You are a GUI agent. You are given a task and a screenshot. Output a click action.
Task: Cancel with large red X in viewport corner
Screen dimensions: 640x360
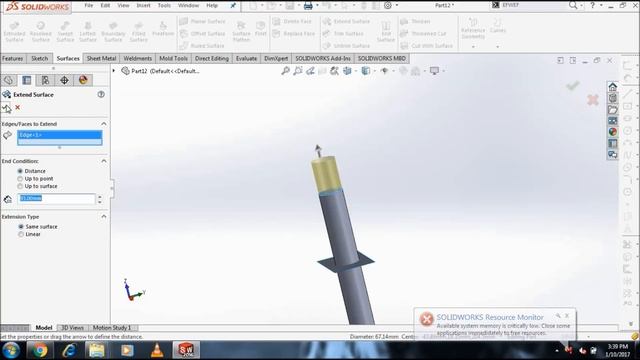(x=593, y=100)
